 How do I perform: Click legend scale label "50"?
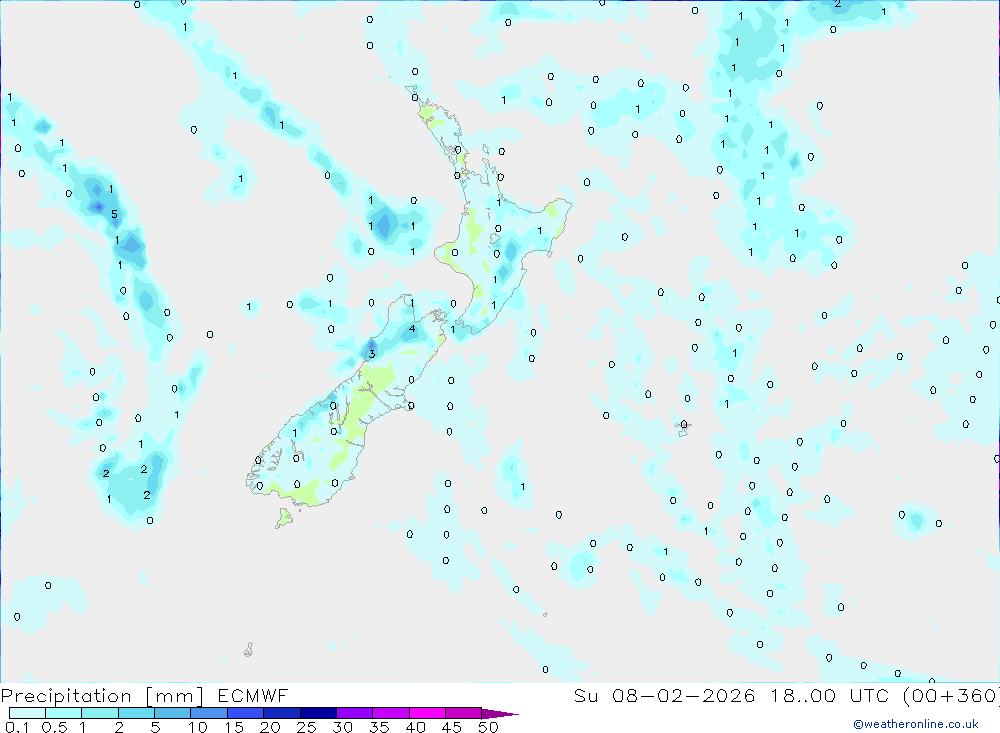[489, 727]
